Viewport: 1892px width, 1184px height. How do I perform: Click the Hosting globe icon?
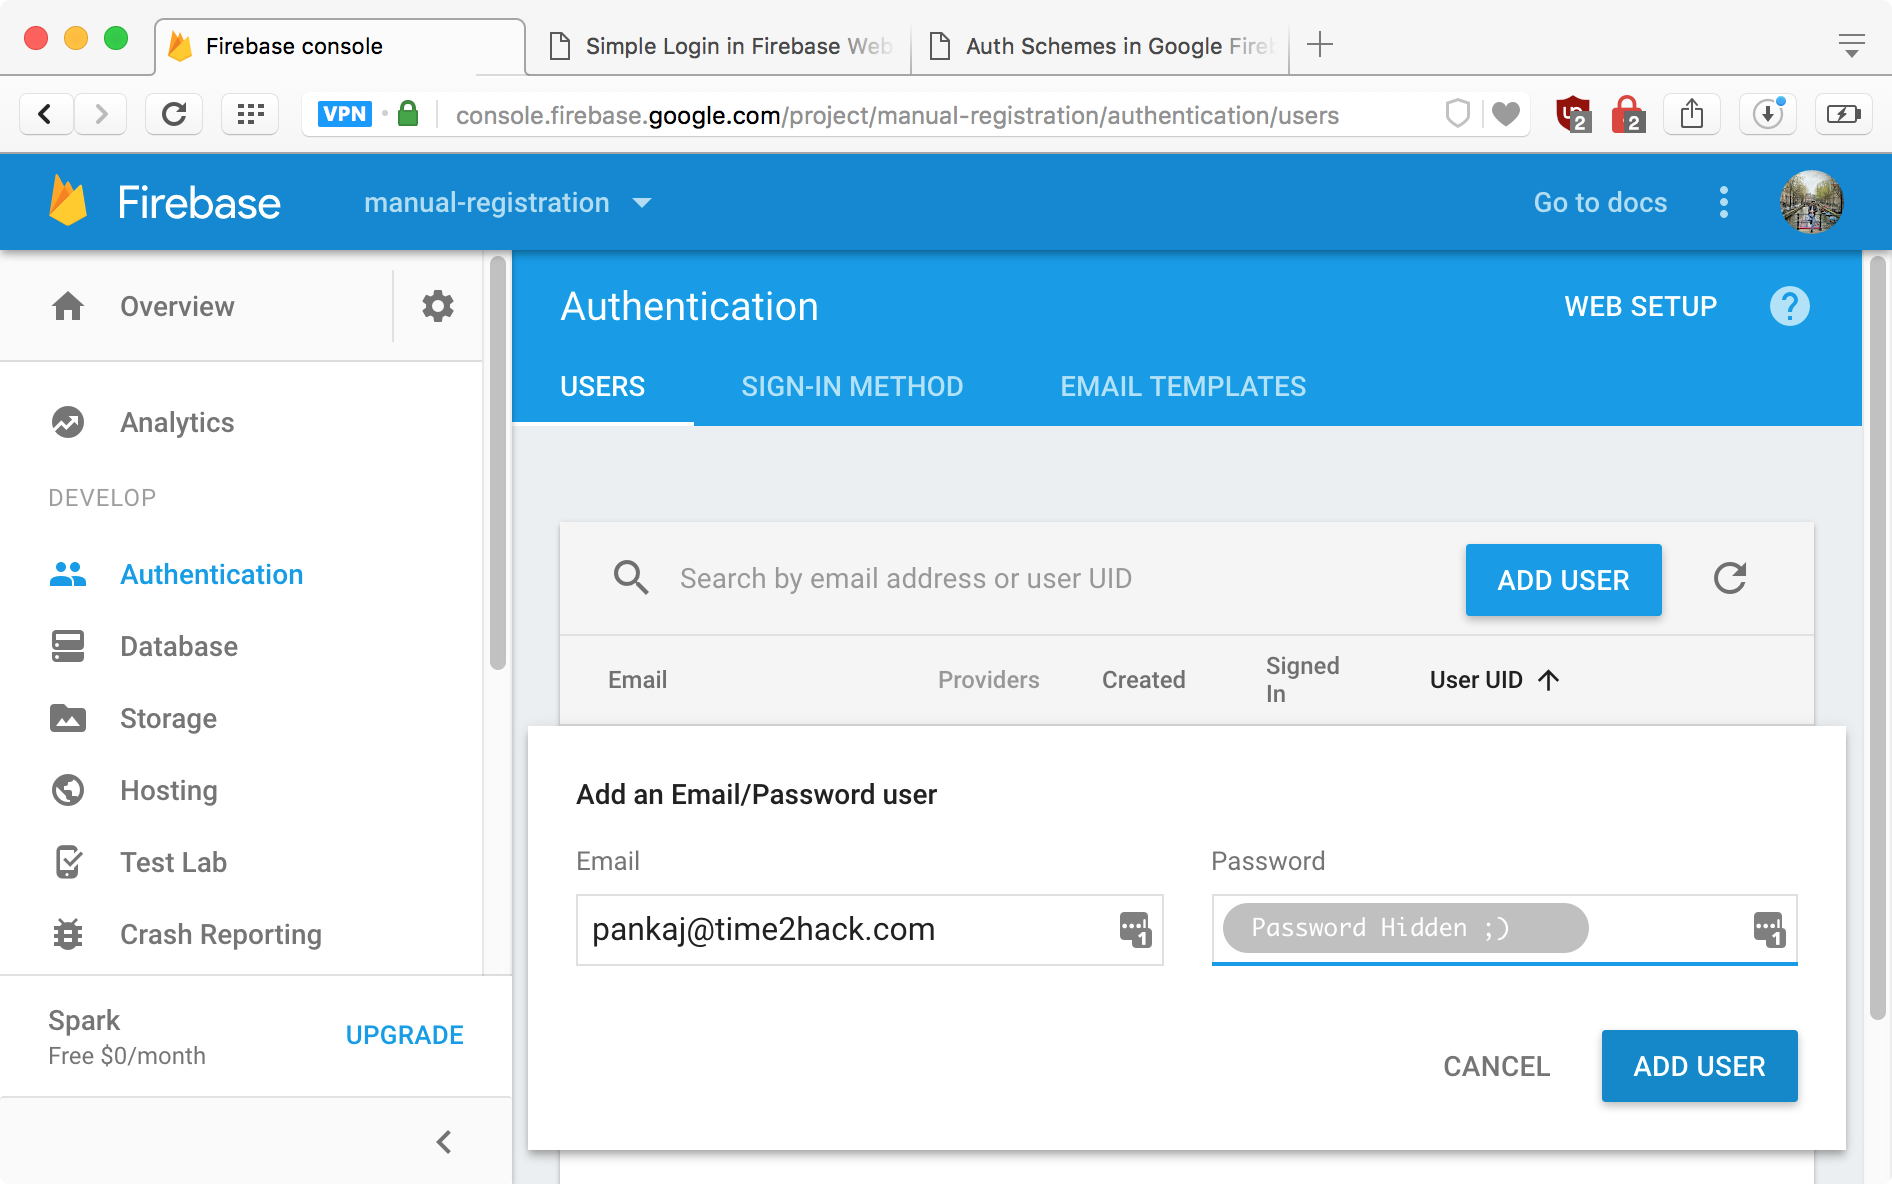pos(68,790)
